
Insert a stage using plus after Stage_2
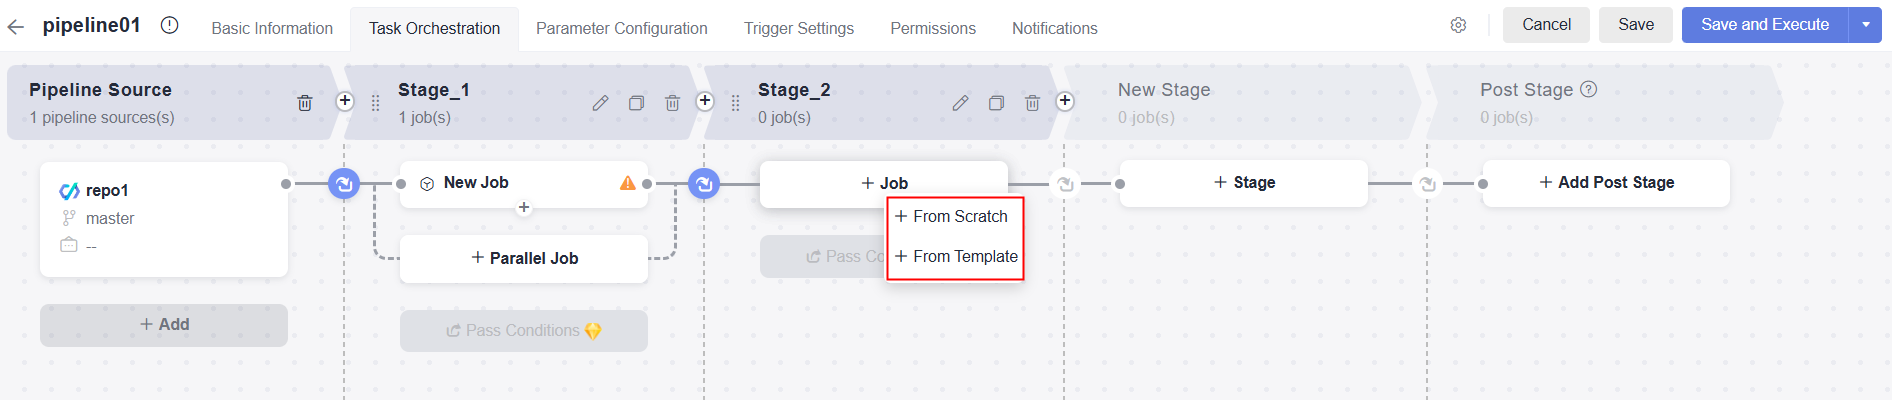coord(1065,101)
